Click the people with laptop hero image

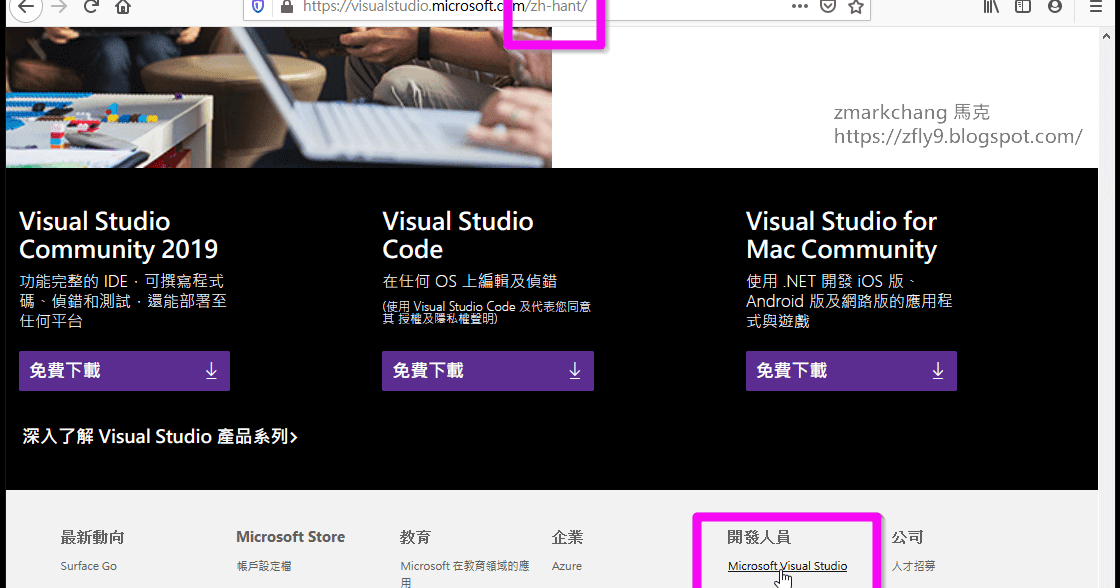tap(279, 97)
